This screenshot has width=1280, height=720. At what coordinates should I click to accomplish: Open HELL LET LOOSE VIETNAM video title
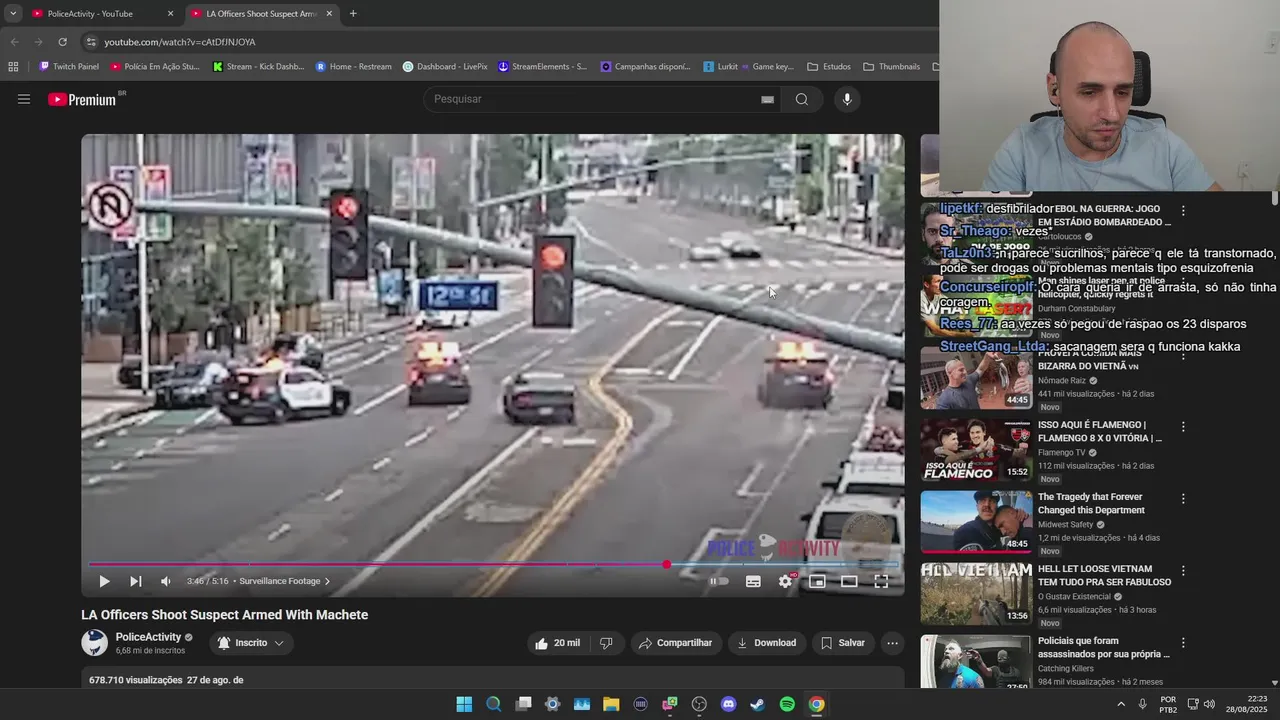click(1104, 575)
